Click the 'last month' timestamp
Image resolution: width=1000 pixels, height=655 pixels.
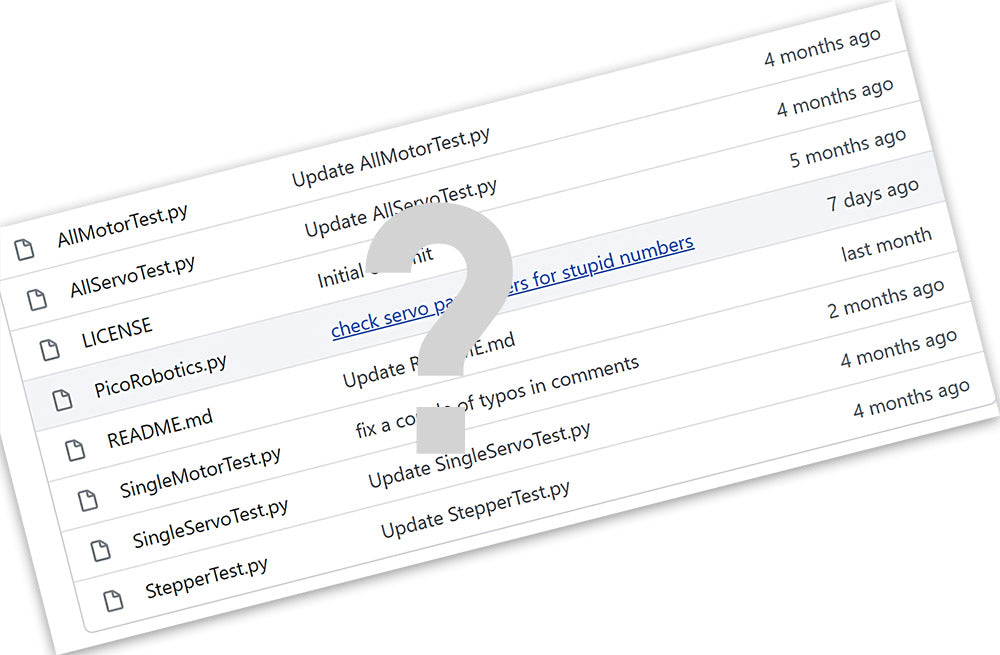pos(886,244)
